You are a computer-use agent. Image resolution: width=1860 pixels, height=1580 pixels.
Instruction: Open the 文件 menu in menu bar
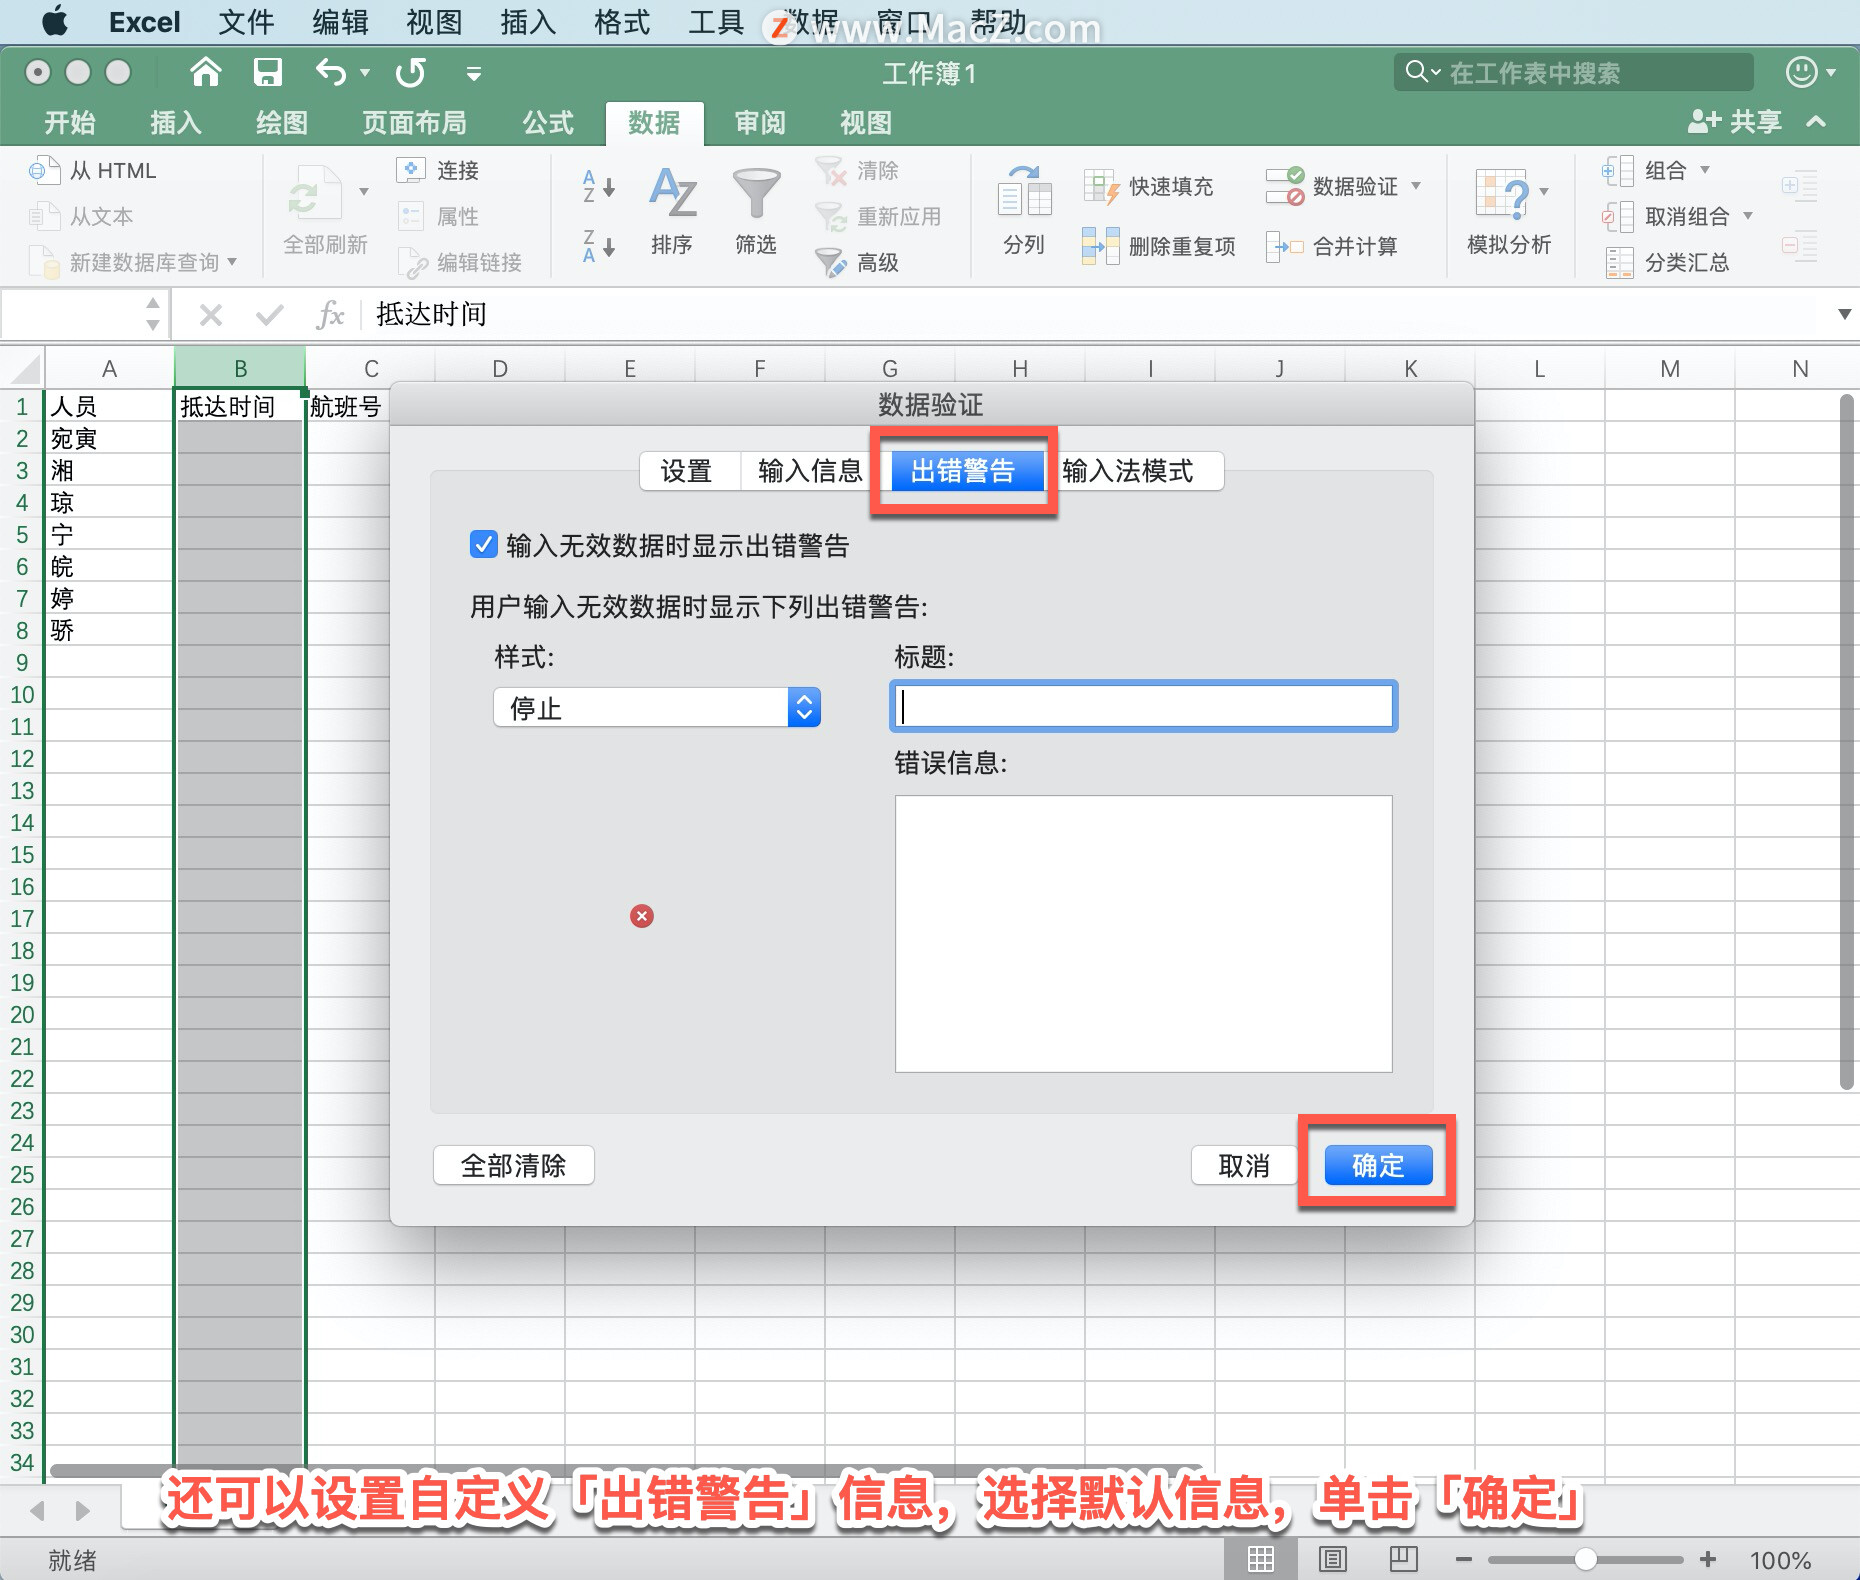pyautogui.click(x=246, y=22)
